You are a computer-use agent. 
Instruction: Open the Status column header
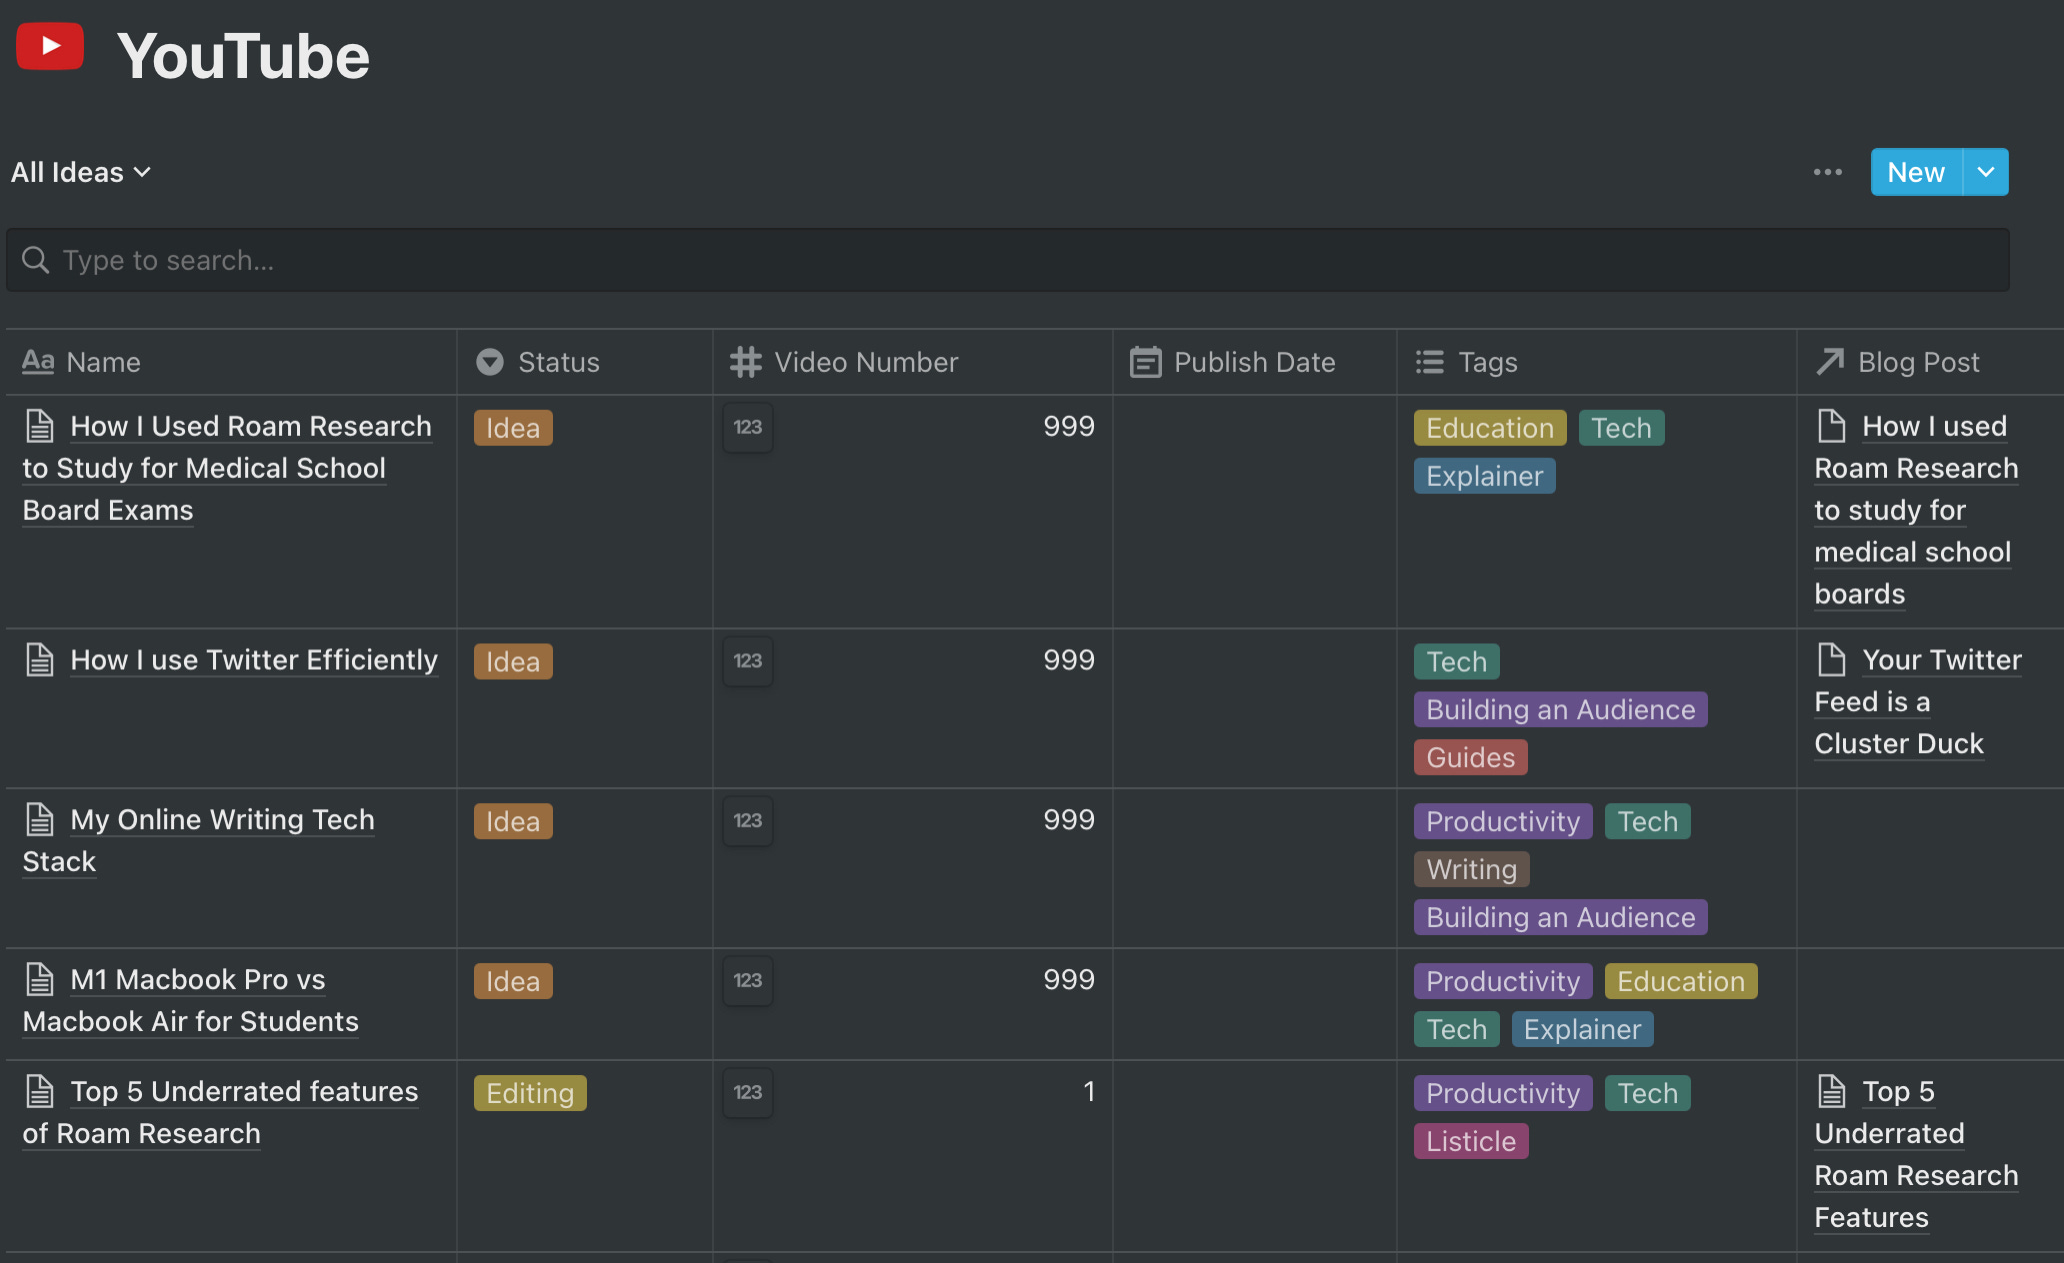click(585, 362)
